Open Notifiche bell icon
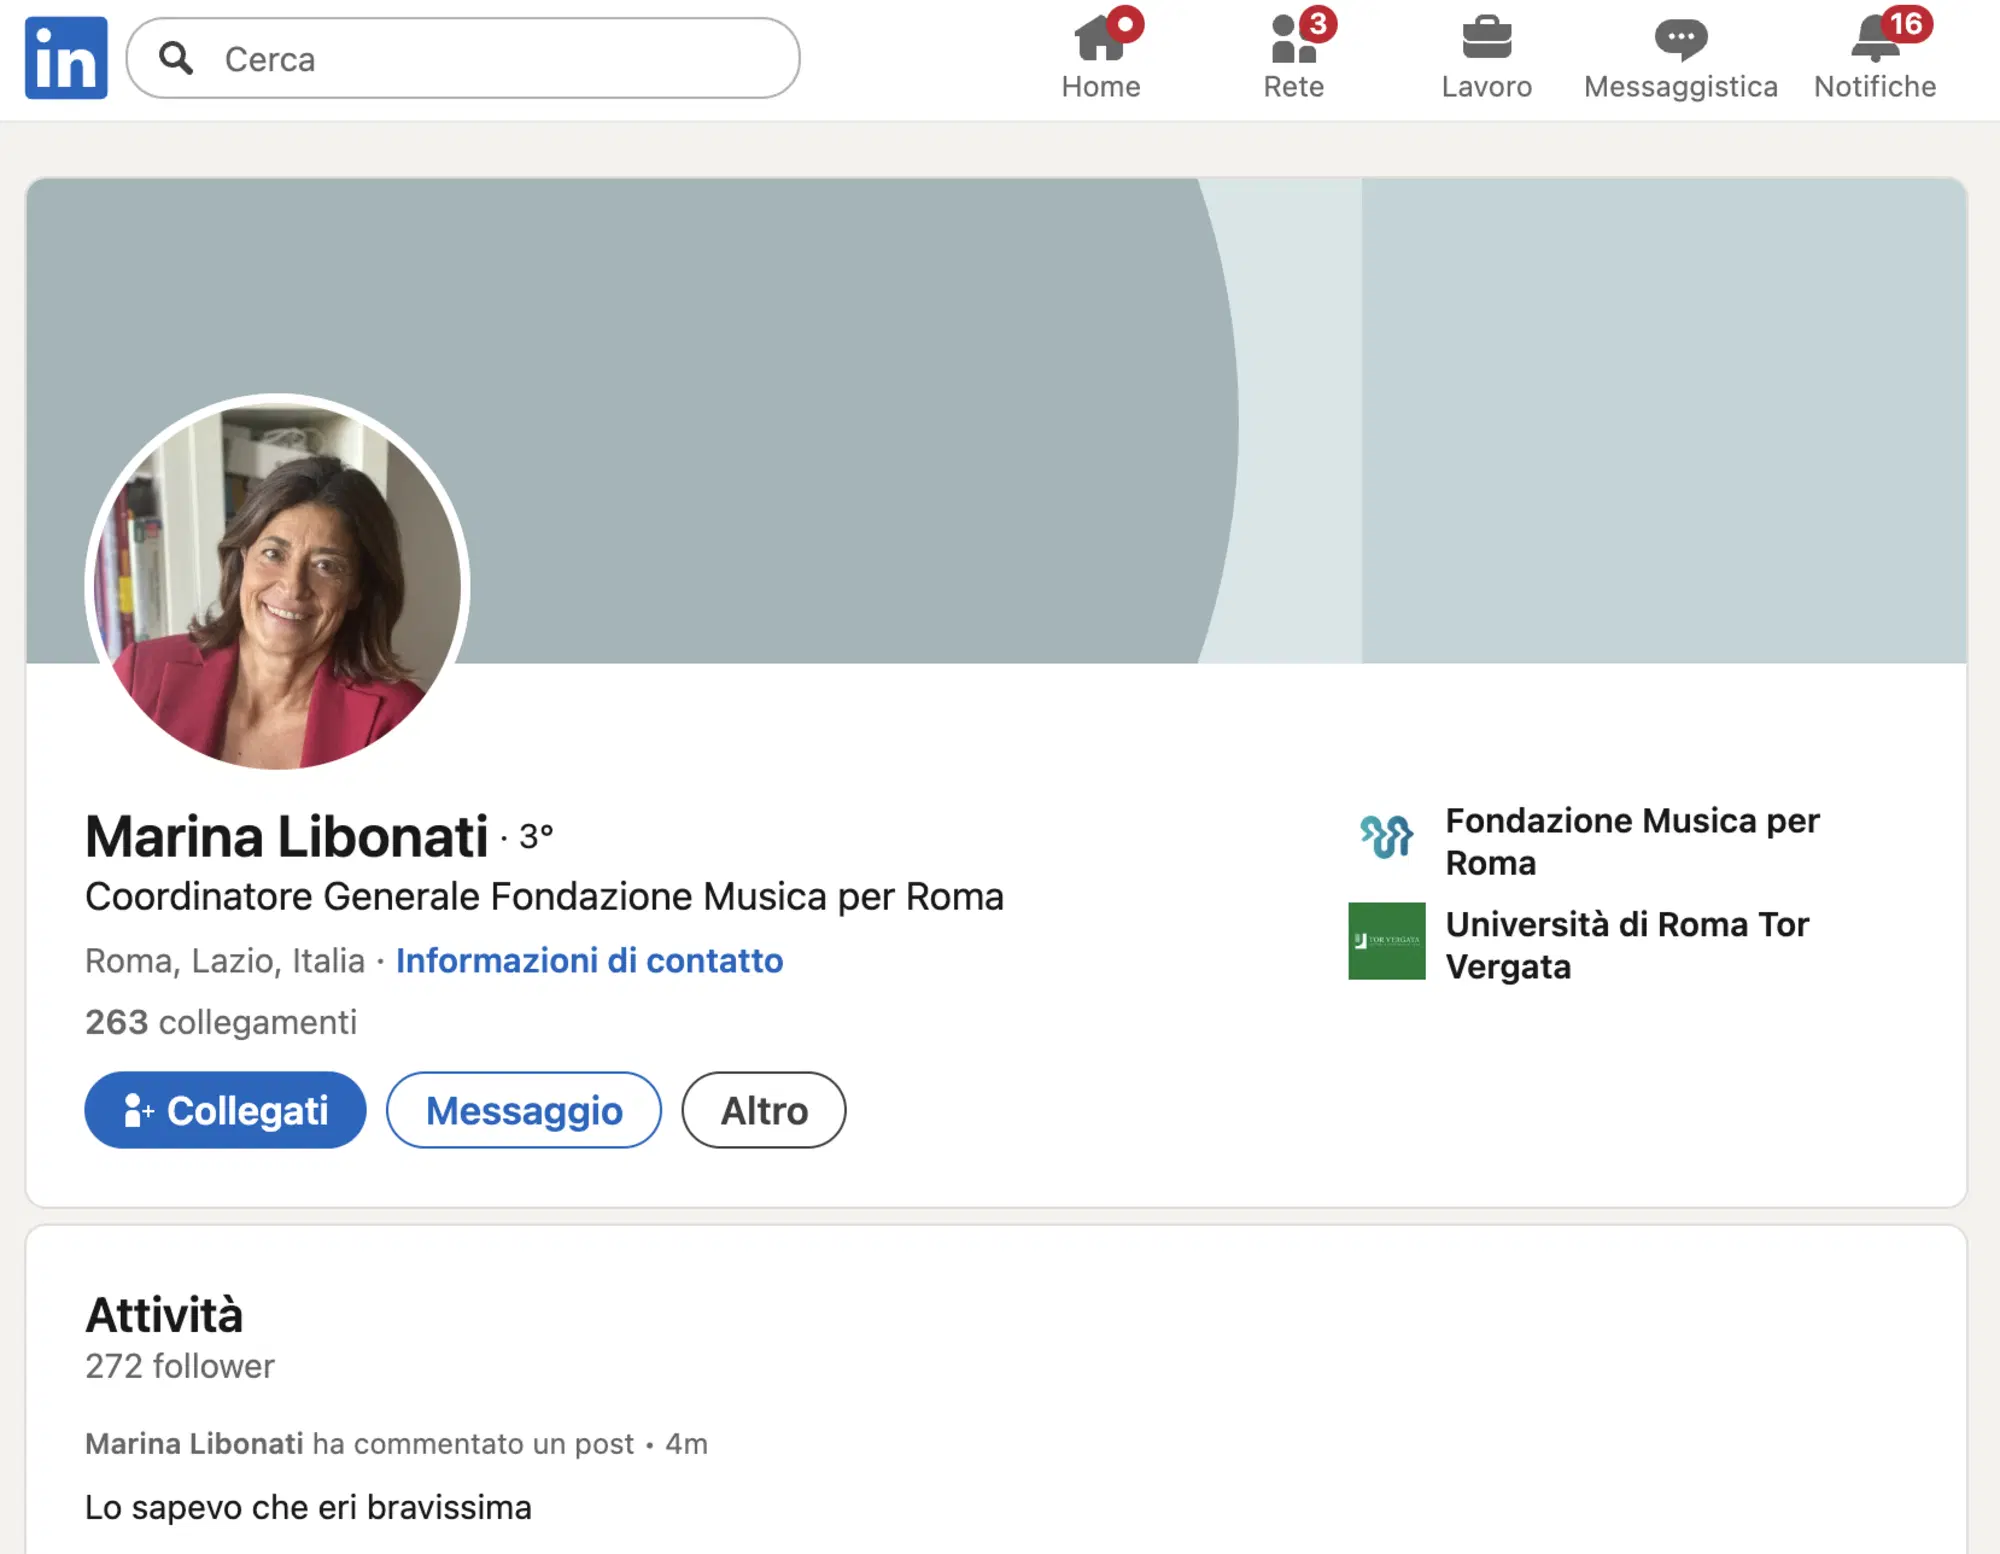The height and width of the screenshot is (1554, 2000). 1875,39
